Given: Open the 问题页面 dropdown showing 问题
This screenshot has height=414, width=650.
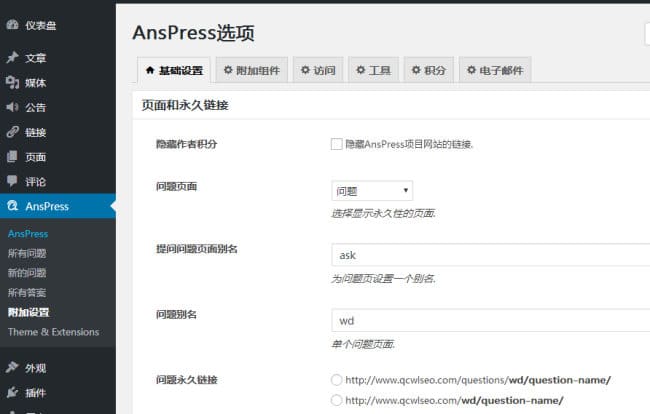Looking at the screenshot, I should (x=372, y=191).
